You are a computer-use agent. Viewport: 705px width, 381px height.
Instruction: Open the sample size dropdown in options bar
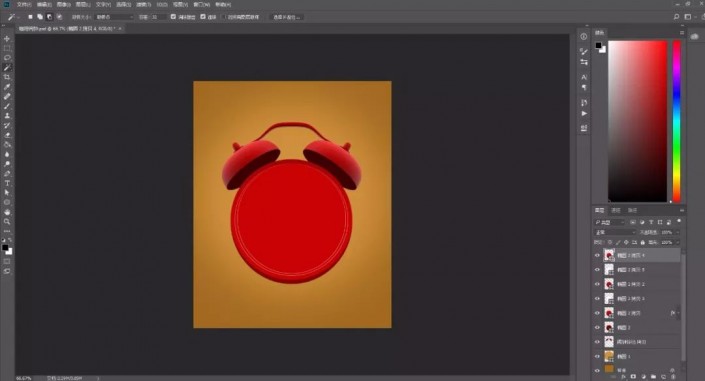click(115, 17)
